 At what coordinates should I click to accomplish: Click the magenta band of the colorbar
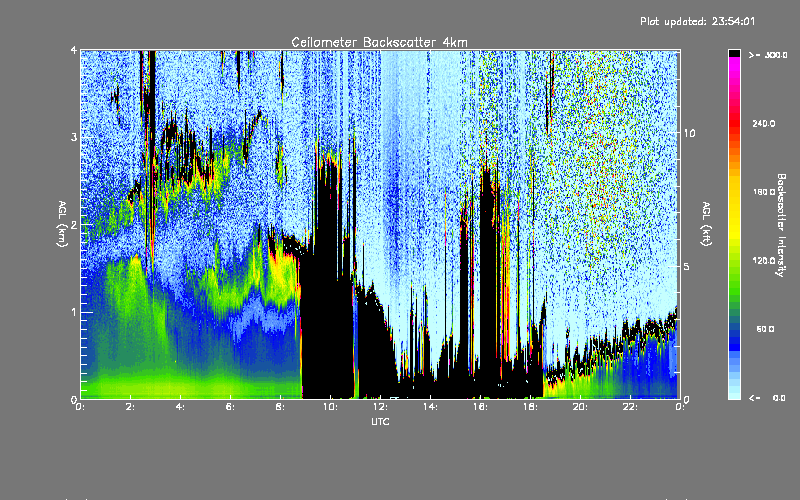pos(734,66)
